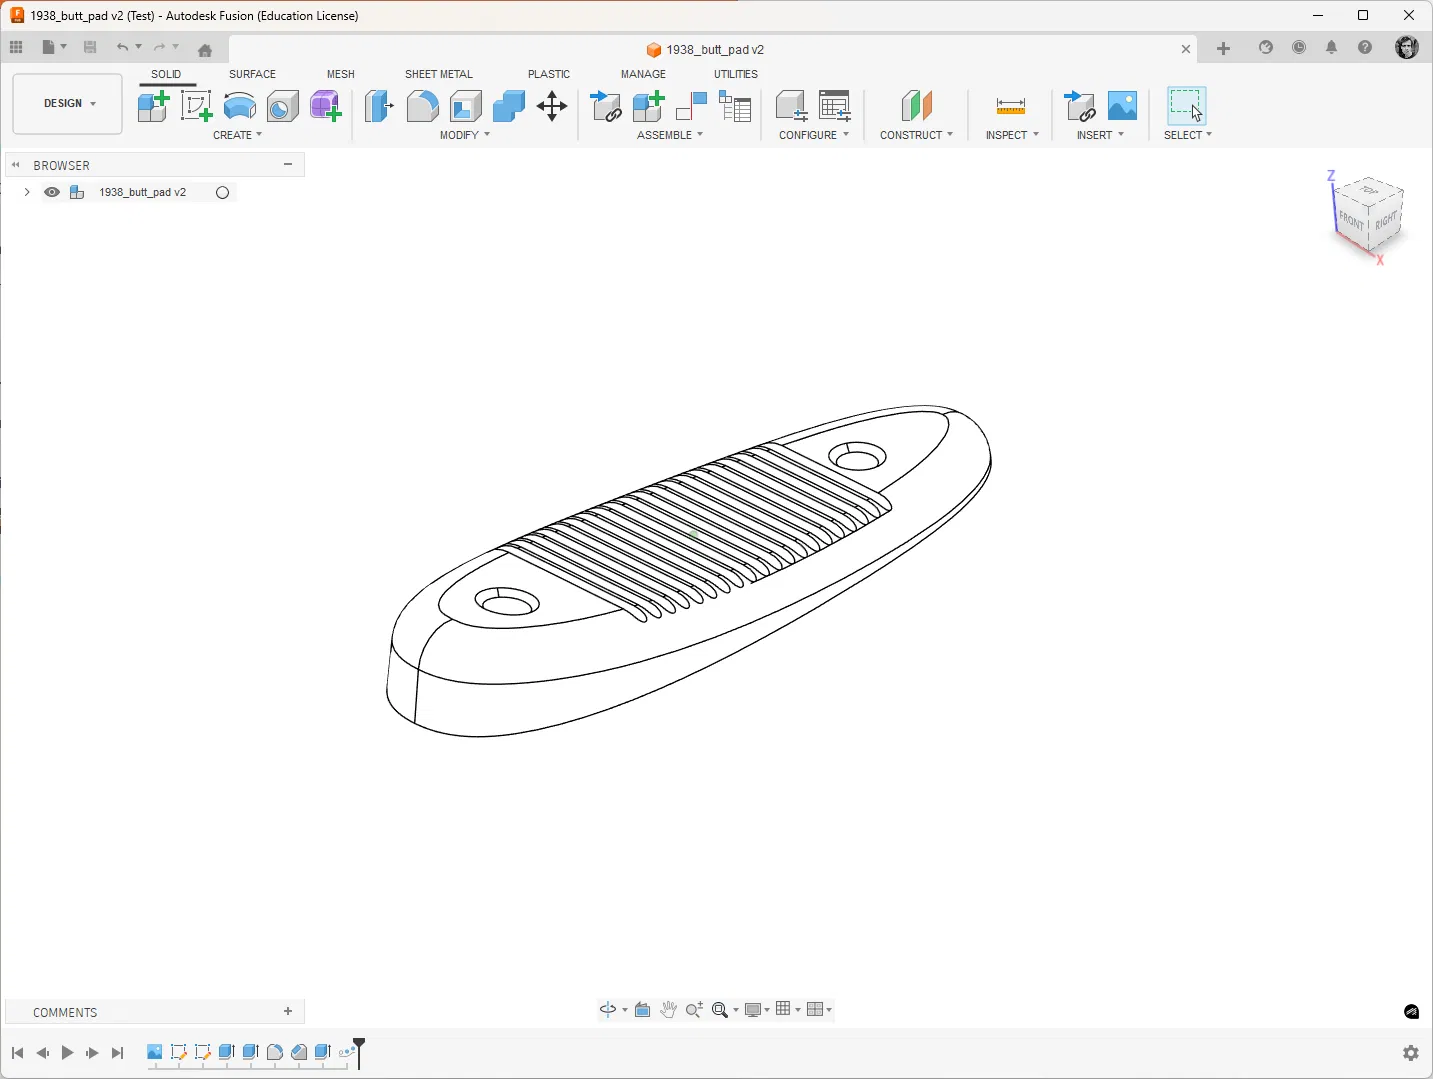The image size is (1433, 1079).
Task: Click the Shell tool icon
Action: 466,106
